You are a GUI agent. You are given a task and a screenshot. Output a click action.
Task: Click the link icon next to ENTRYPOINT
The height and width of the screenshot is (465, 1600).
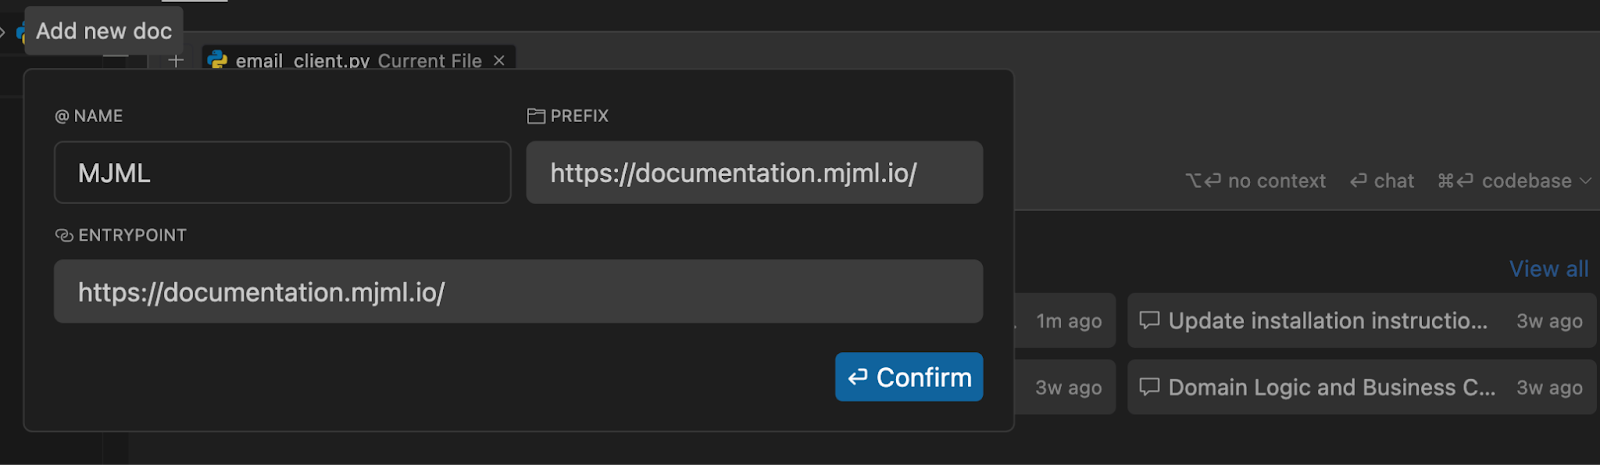pos(64,236)
